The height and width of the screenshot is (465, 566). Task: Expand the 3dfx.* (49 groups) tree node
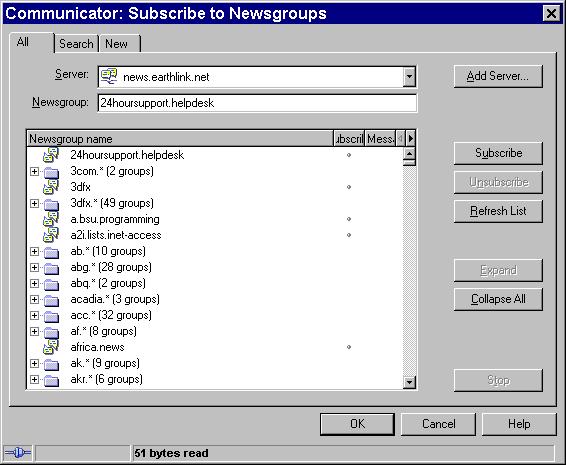tap(34, 203)
